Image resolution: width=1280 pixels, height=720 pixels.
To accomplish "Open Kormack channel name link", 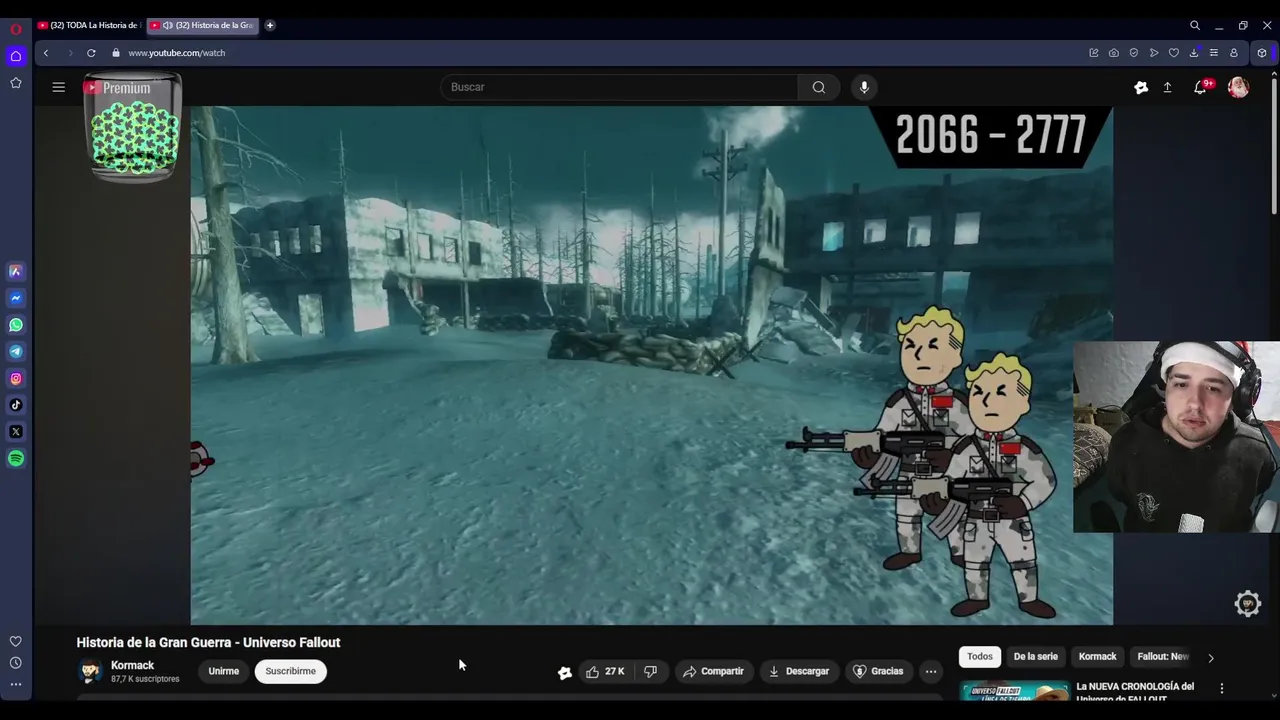I will pos(132,665).
